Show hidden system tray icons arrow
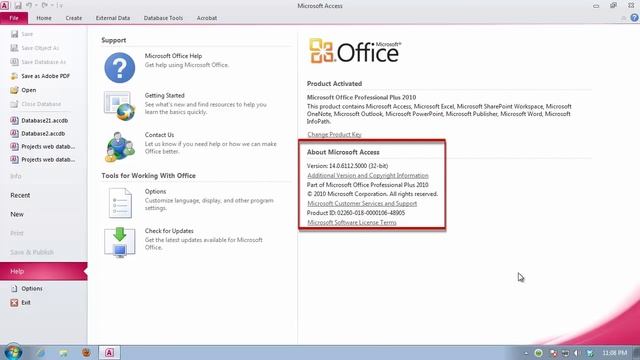Screen dimensions: 640x360 click(x=526, y=353)
